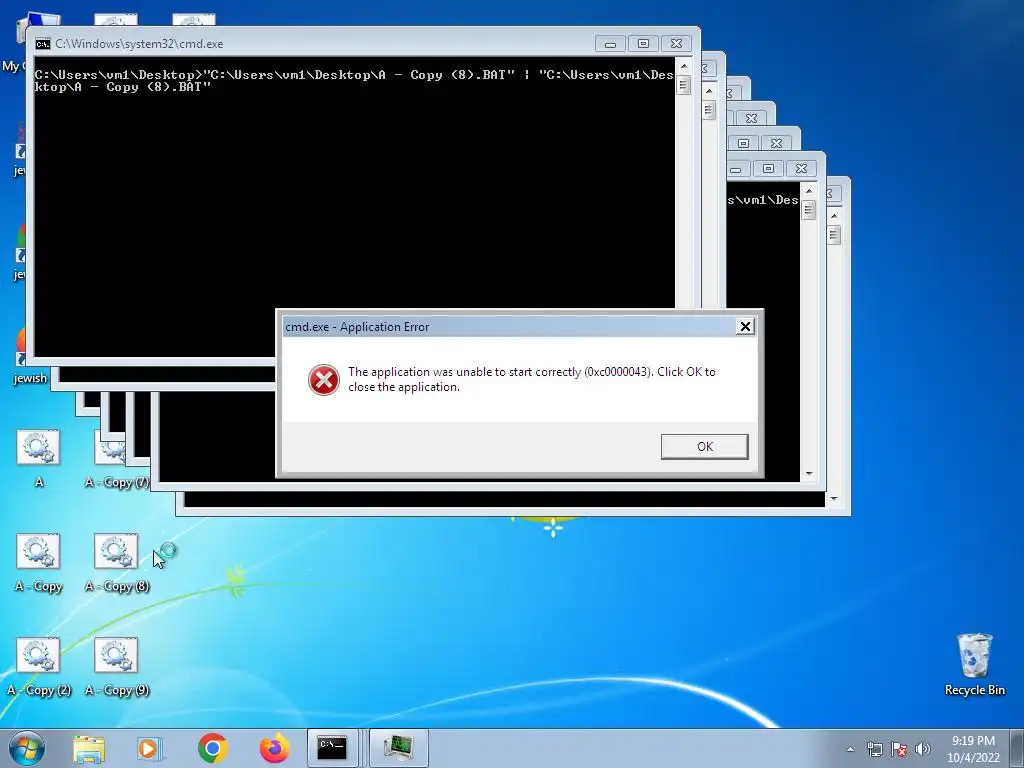Open Windows Explorer from the taskbar
Viewport: 1024px width, 768px height.
coord(89,748)
